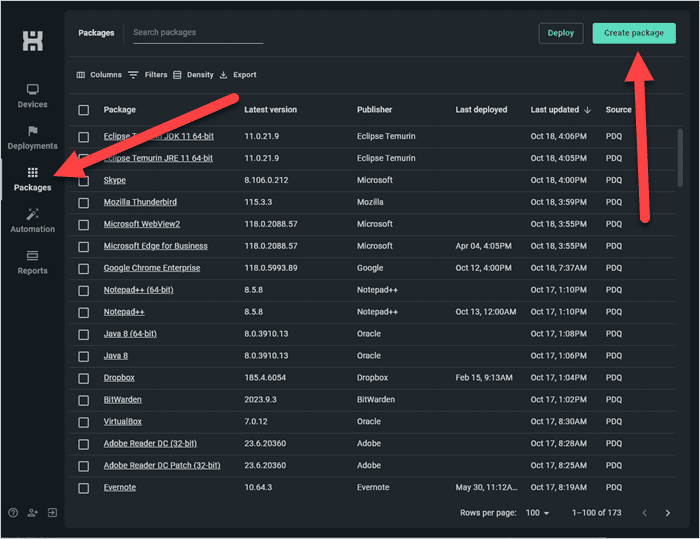This screenshot has height=539, width=700.
Task: Sort by Publisher column header
Action: click(x=374, y=110)
